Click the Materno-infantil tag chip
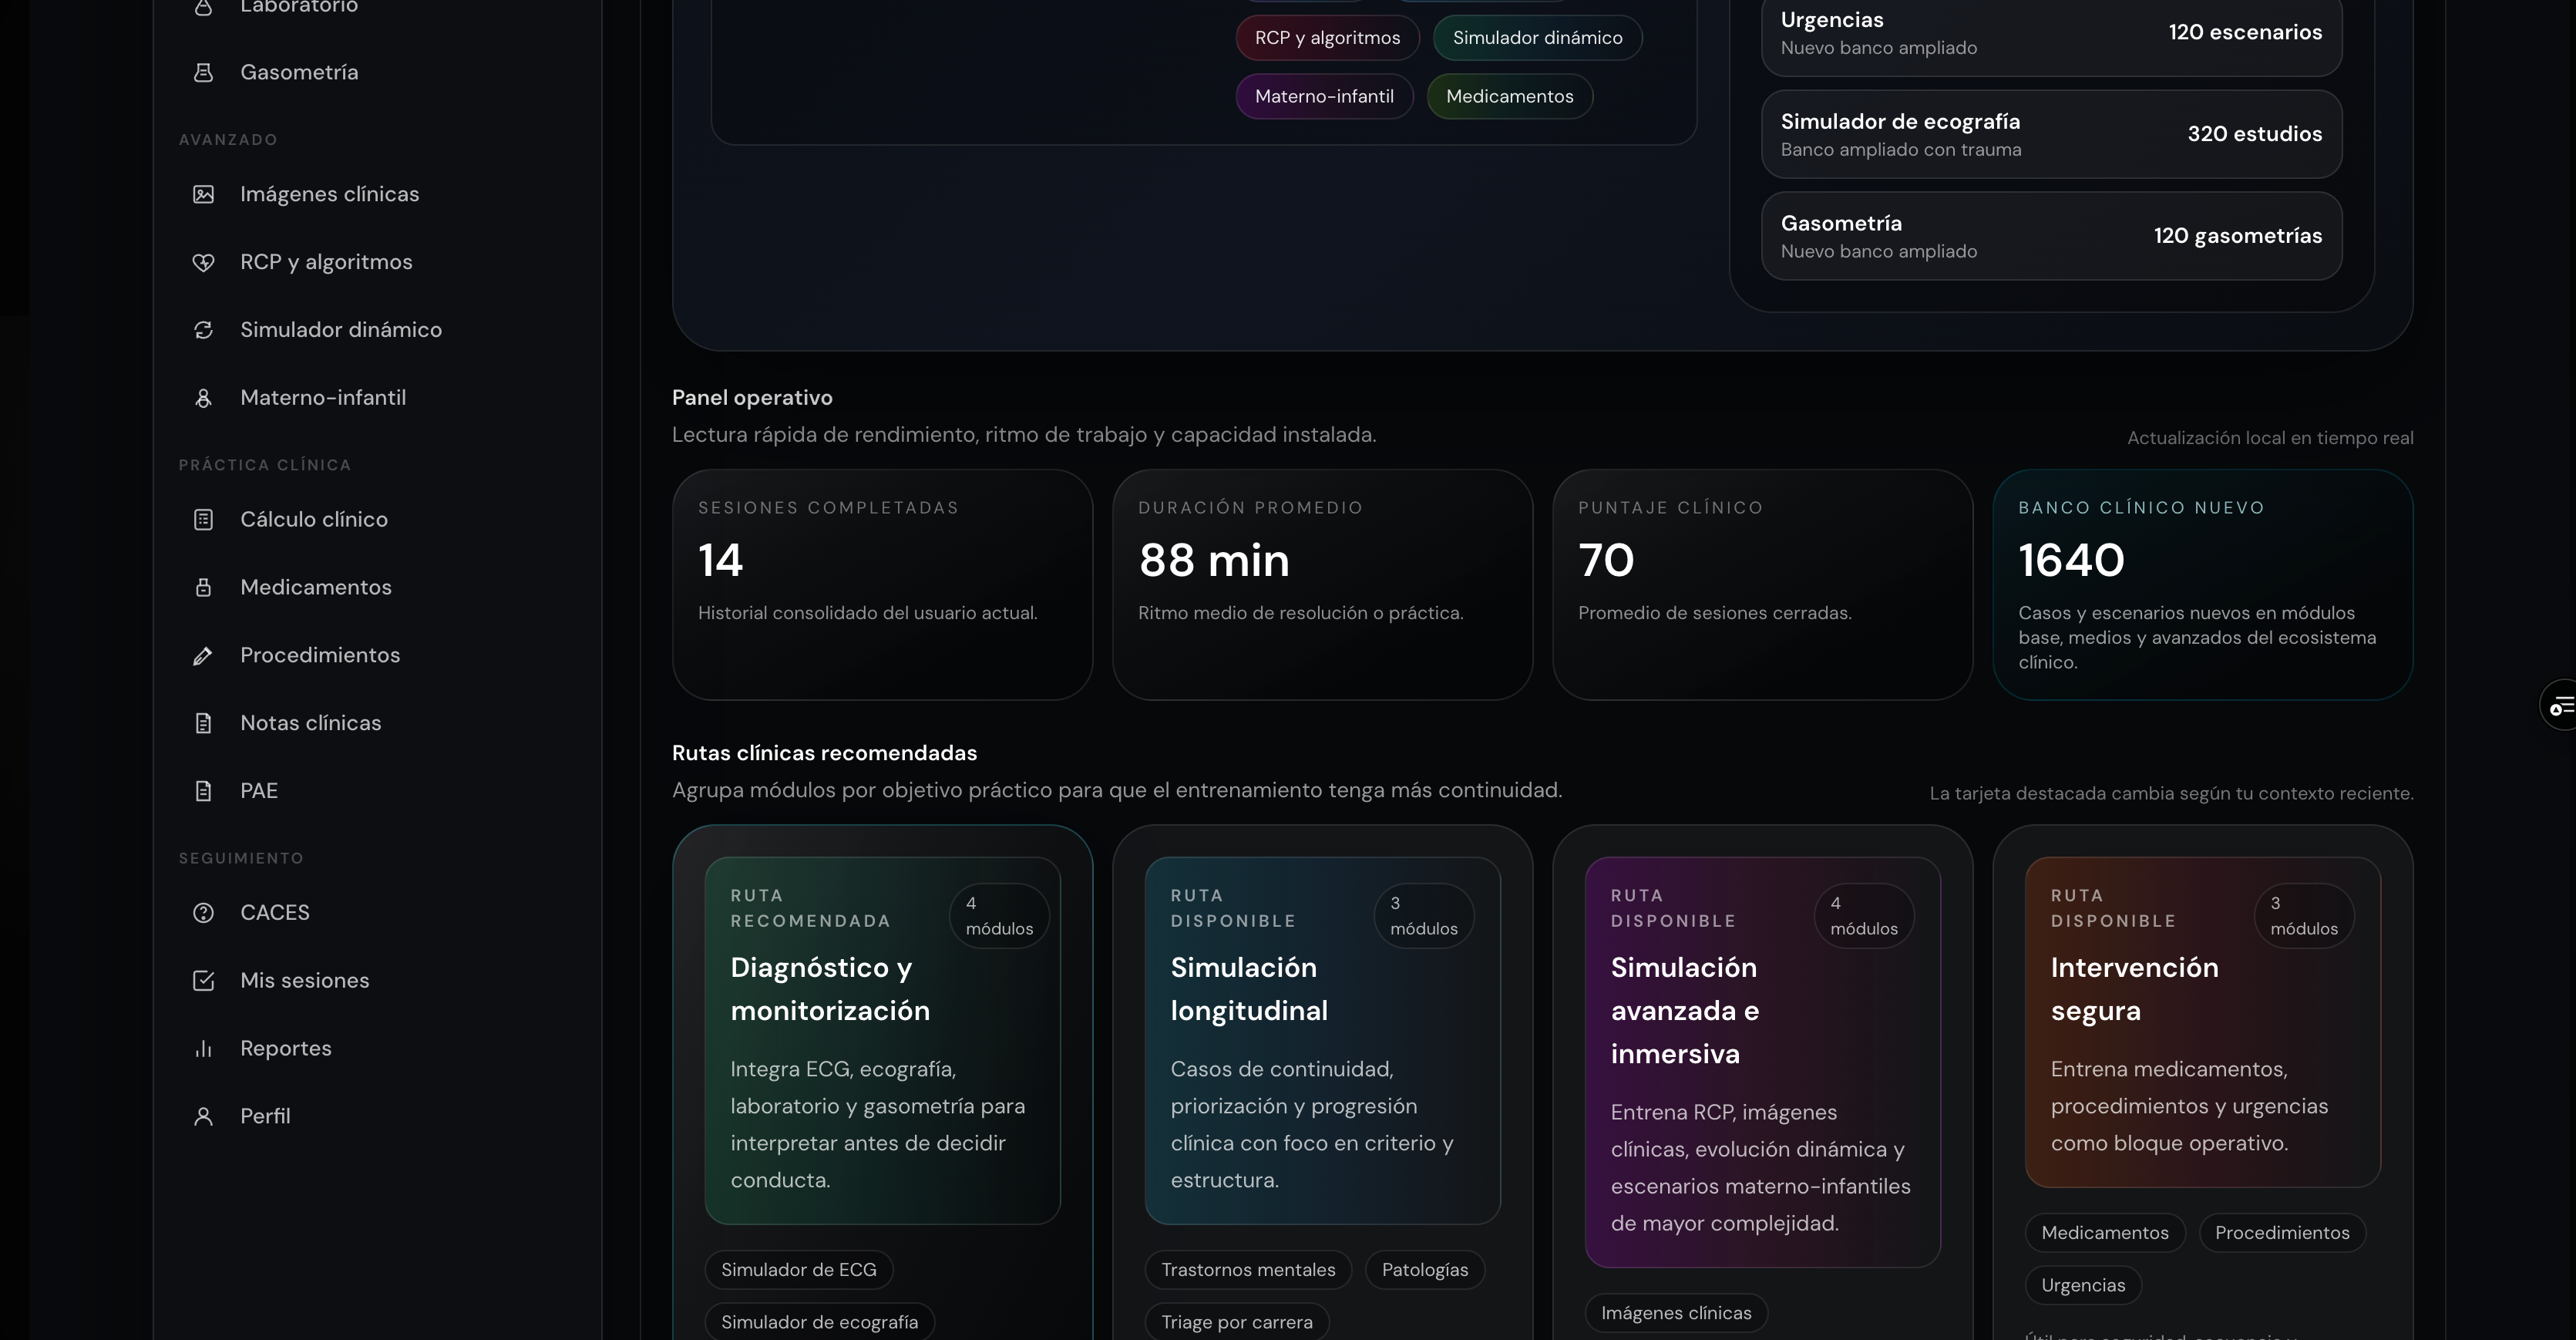2576x1340 pixels. [x=1325, y=96]
